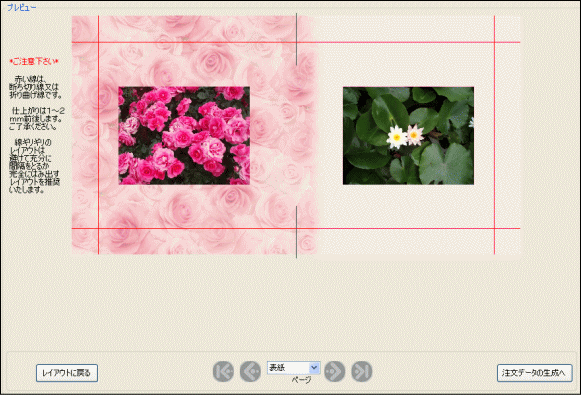Click the ご注意下さい warning heading
The height and width of the screenshot is (395, 581).
click(34, 62)
